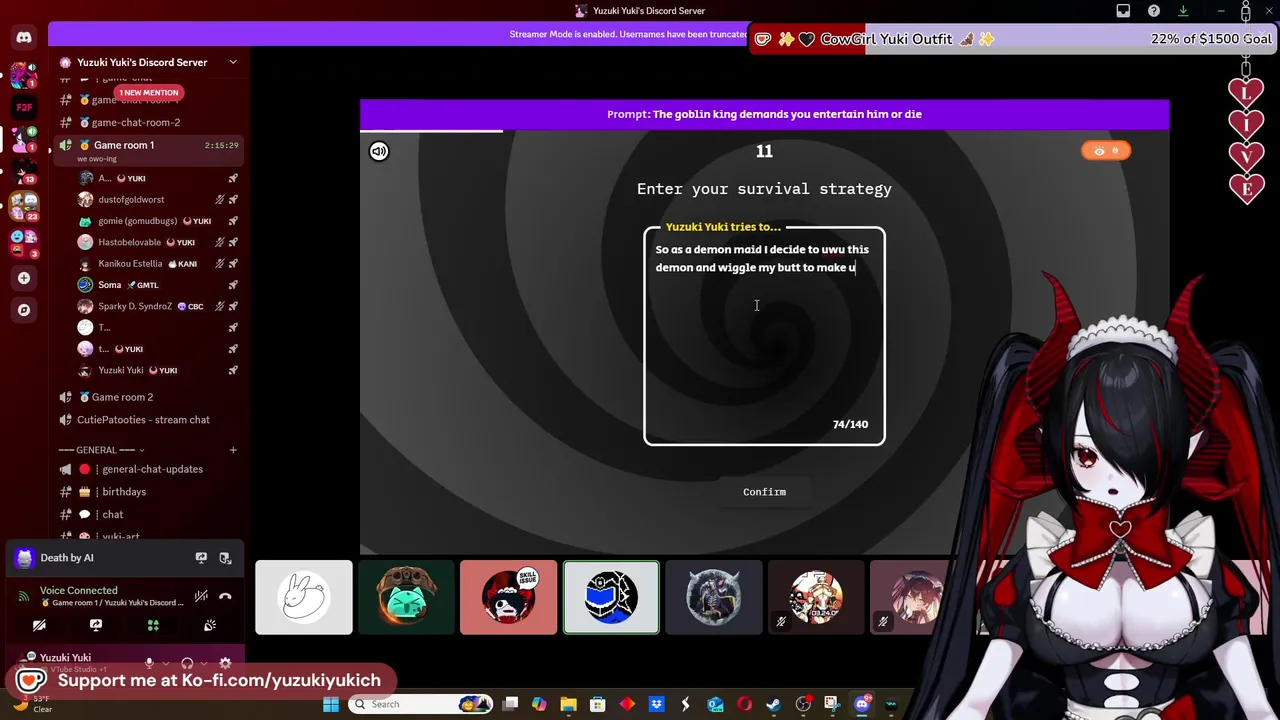Click the Add a Server plus icon
The width and height of the screenshot is (1280, 720).
coord(24,278)
